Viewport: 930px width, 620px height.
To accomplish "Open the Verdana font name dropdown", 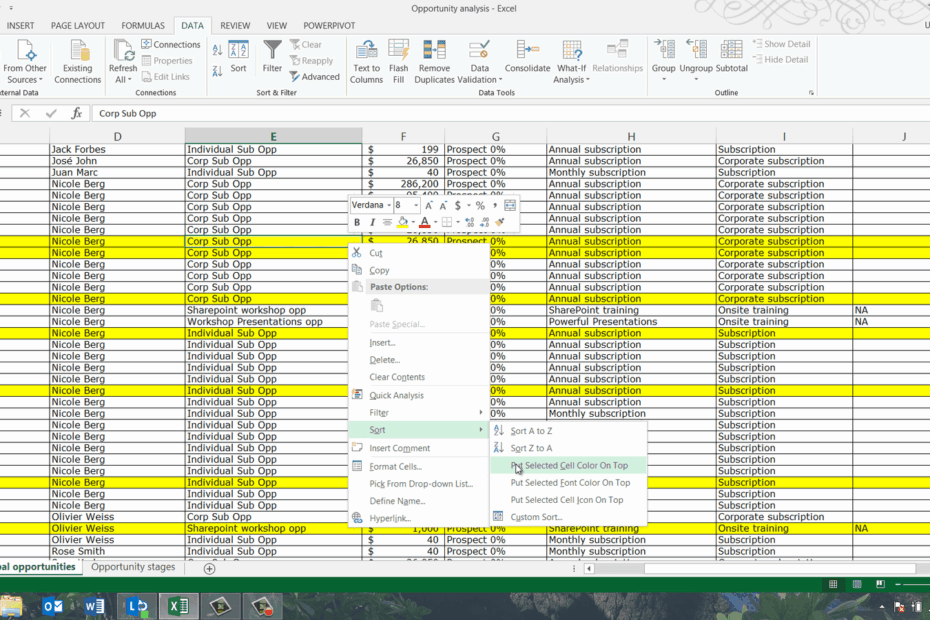I will (389, 206).
